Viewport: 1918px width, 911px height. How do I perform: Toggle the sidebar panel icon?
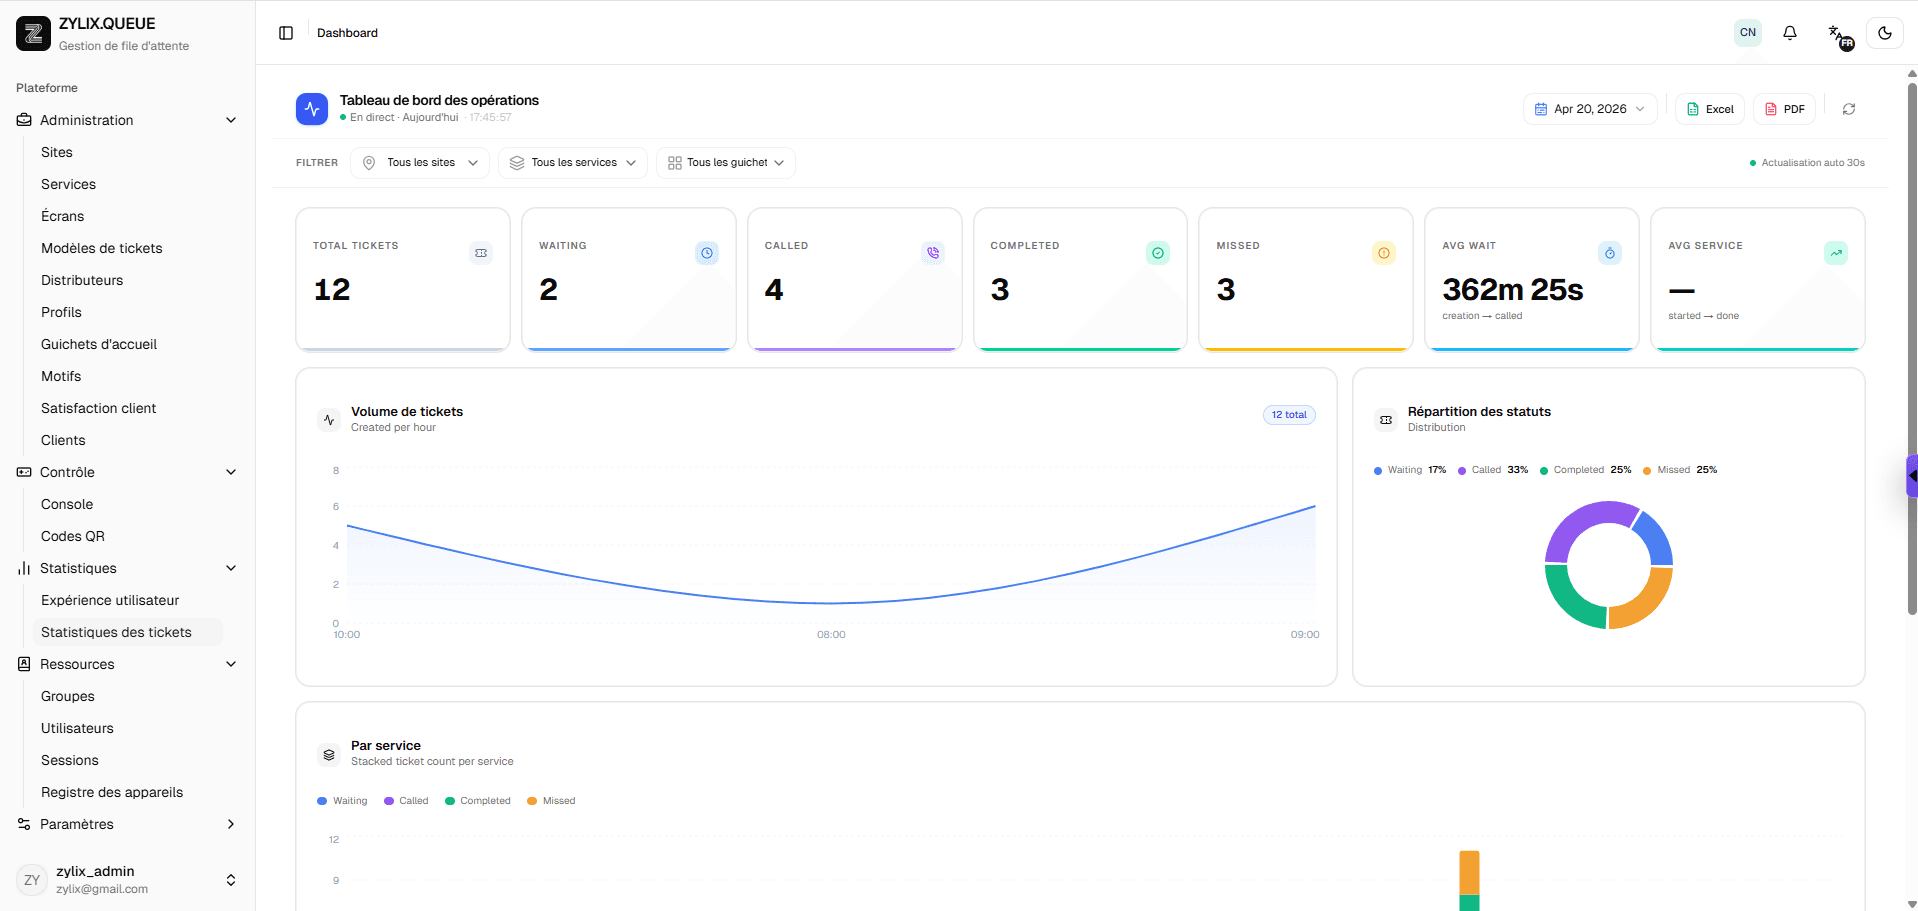(286, 33)
